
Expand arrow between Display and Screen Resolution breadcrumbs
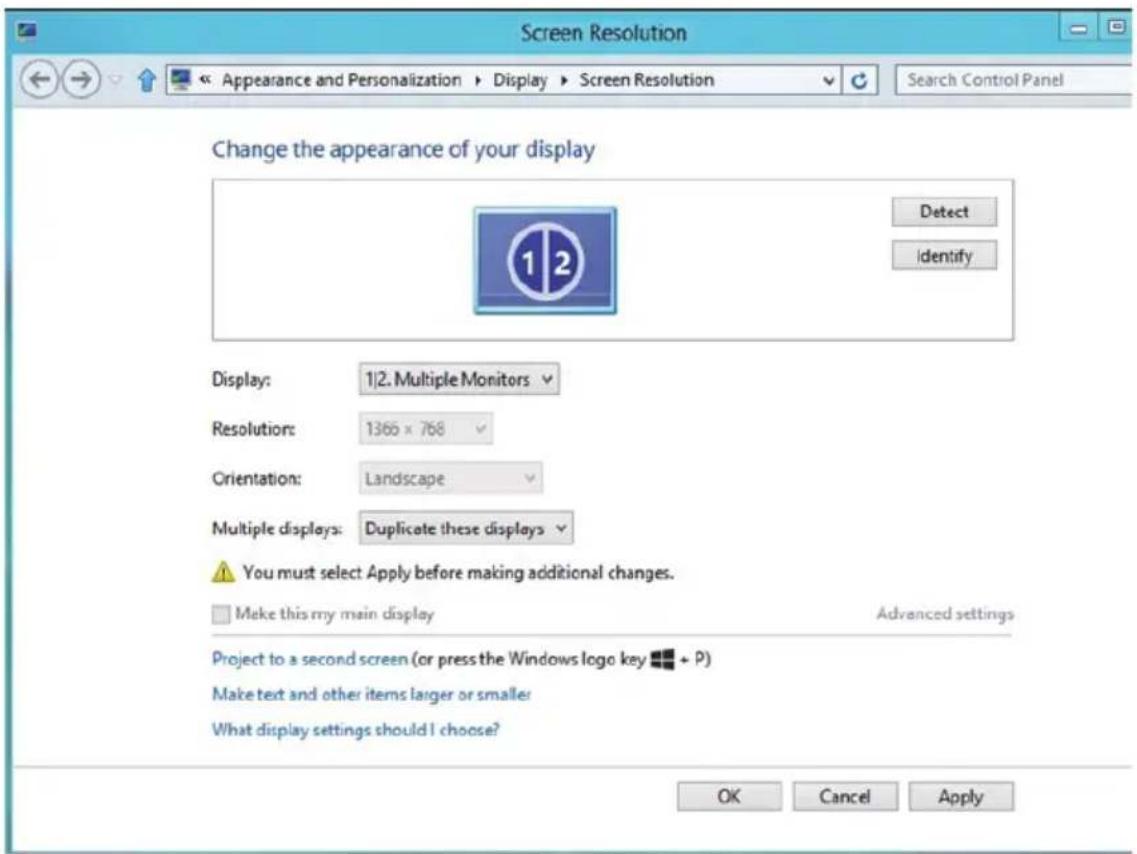click(x=563, y=80)
